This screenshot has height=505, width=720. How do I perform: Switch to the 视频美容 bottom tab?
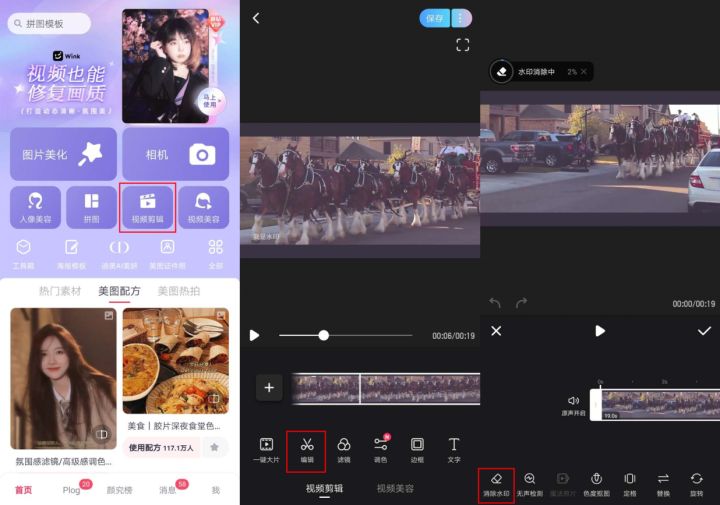(395, 488)
